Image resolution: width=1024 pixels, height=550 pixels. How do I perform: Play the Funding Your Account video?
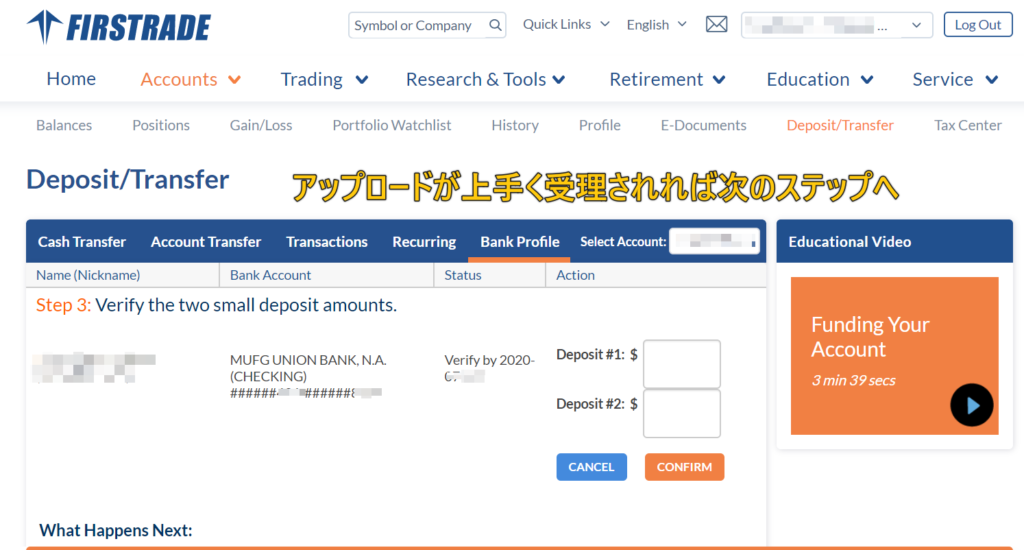[971, 405]
